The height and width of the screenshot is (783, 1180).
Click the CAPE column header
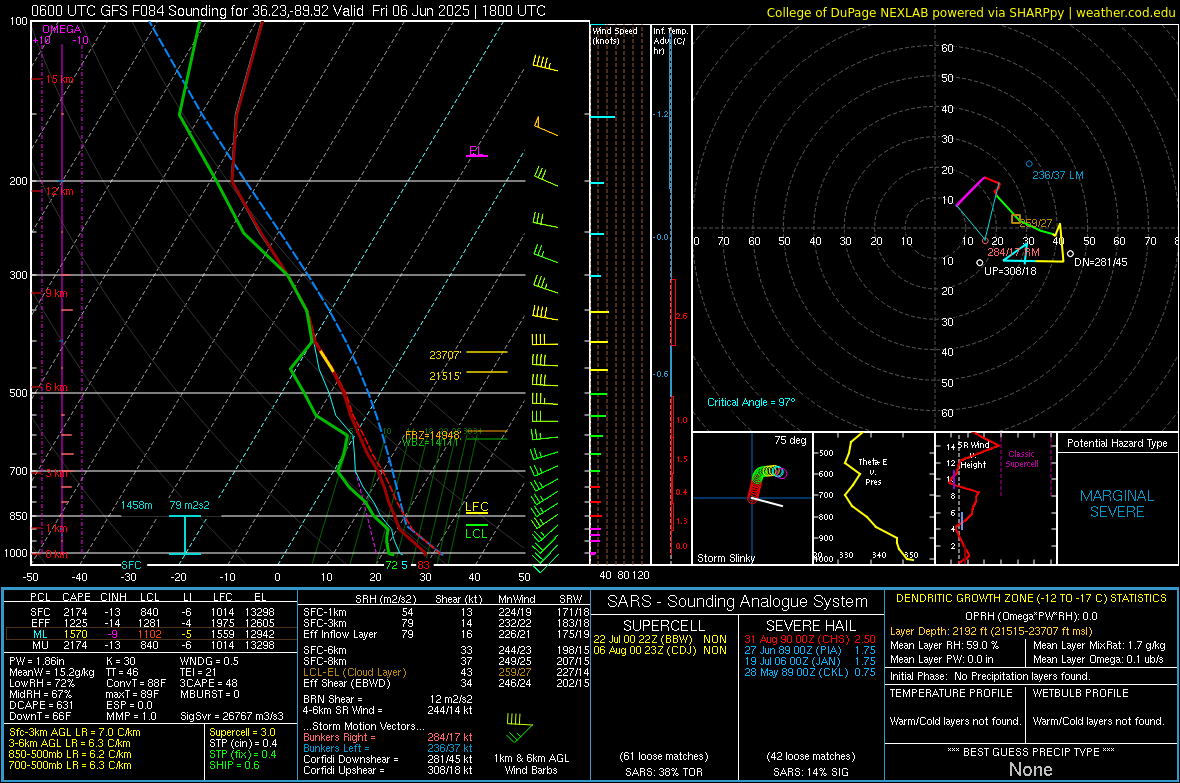pyautogui.click(x=76, y=597)
